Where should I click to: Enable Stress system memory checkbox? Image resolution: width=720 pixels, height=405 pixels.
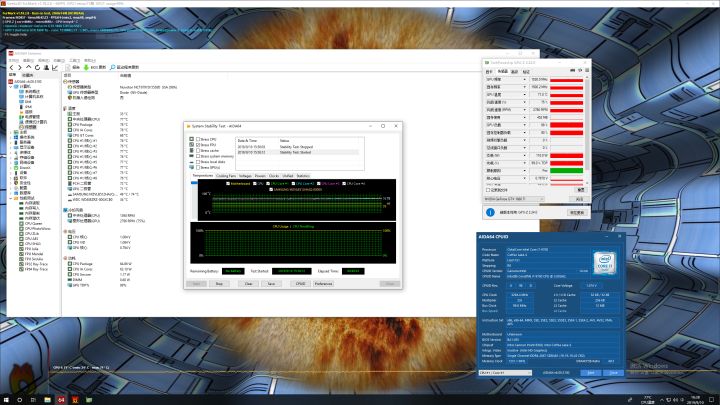[x=198, y=156]
